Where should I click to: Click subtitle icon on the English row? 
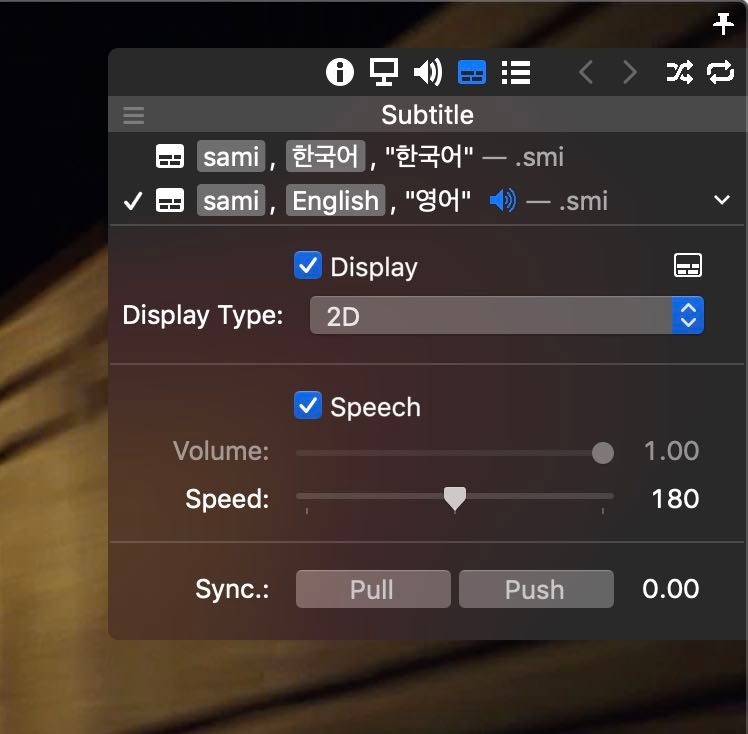[x=170, y=200]
